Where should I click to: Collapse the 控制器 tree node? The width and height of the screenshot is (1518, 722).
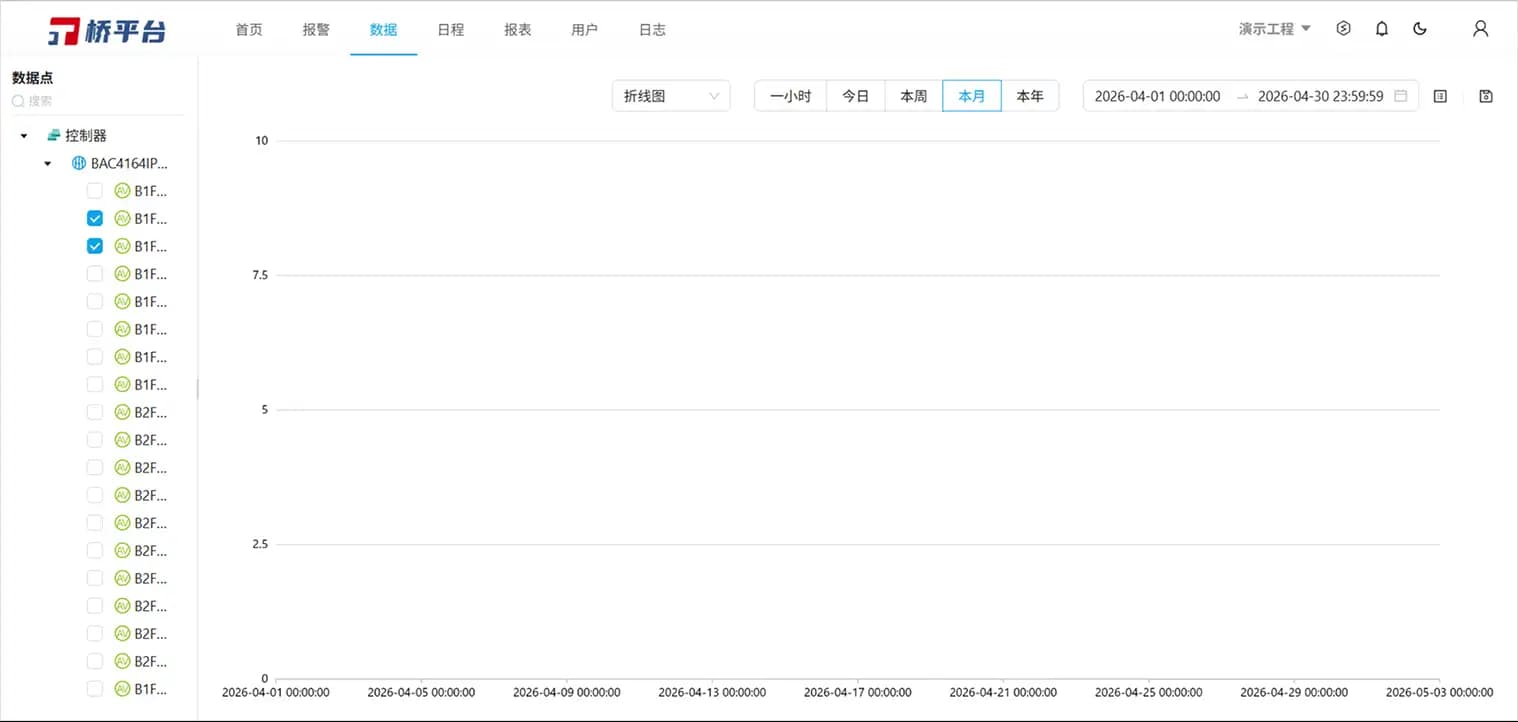[24, 135]
